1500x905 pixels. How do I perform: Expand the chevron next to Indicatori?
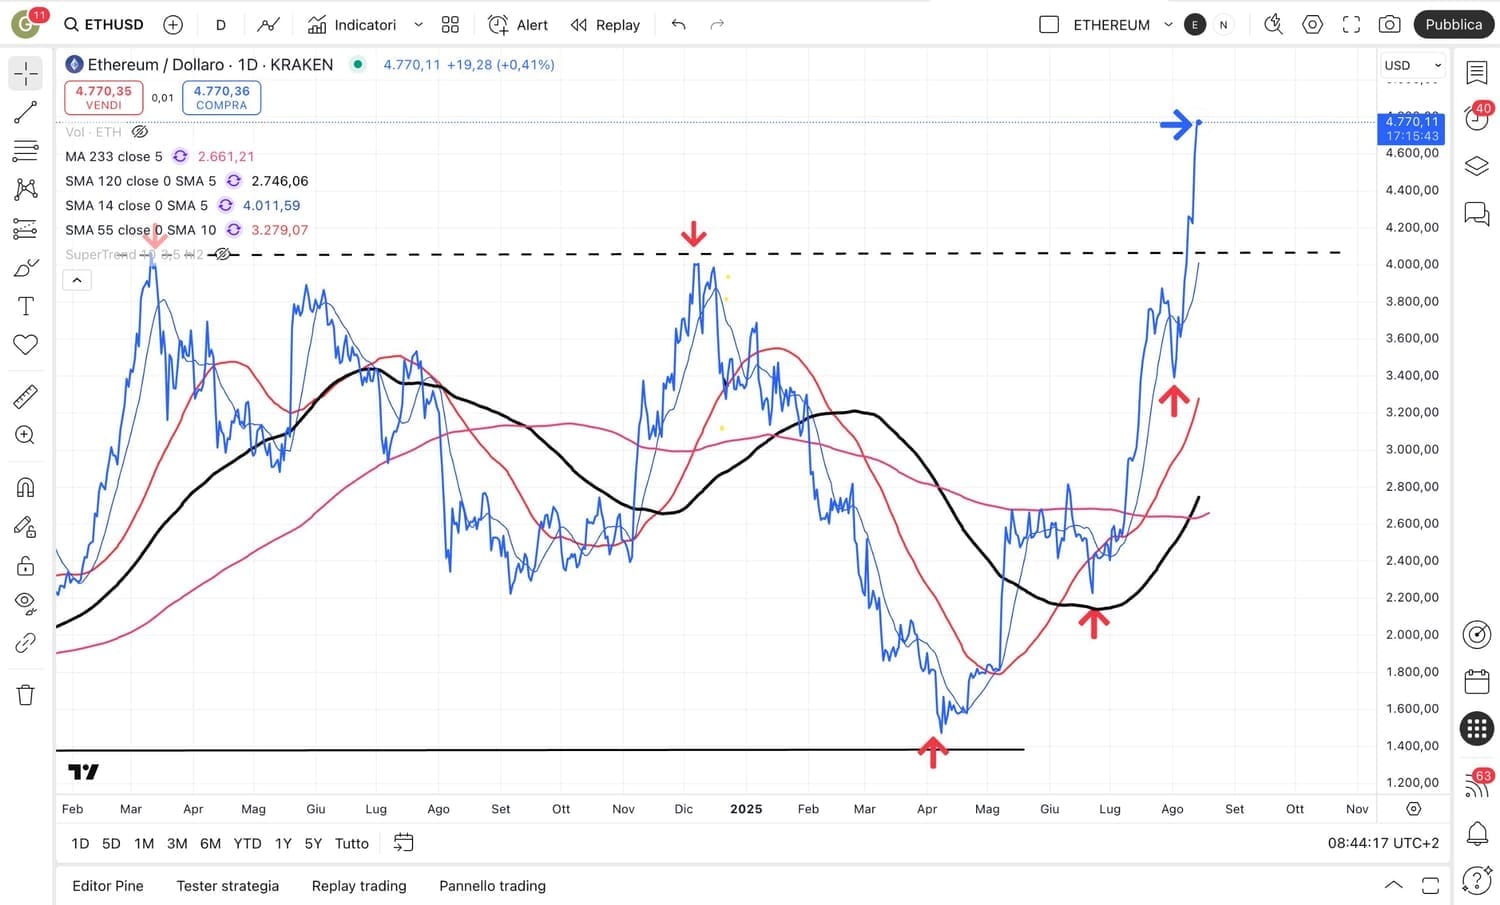coord(419,24)
